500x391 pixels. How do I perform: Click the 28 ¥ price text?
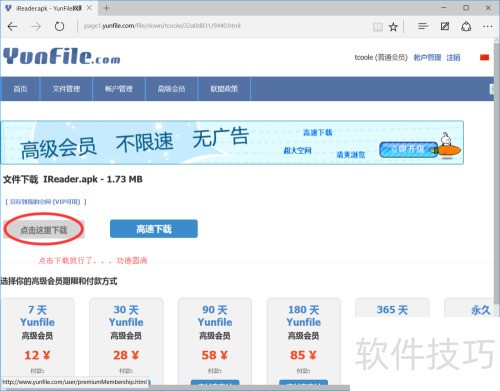(126, 355)
